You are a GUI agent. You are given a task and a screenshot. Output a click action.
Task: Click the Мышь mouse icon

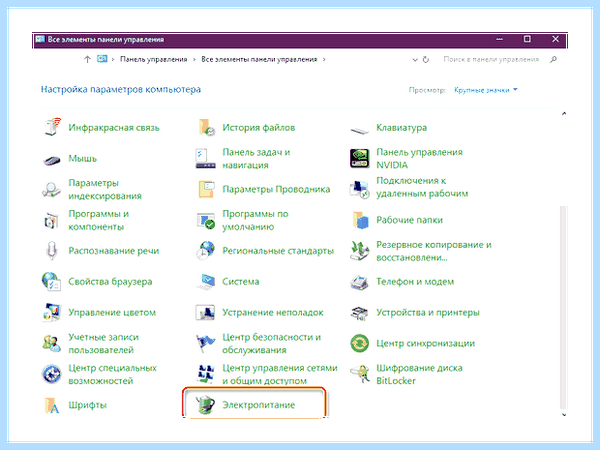[52, 160]
